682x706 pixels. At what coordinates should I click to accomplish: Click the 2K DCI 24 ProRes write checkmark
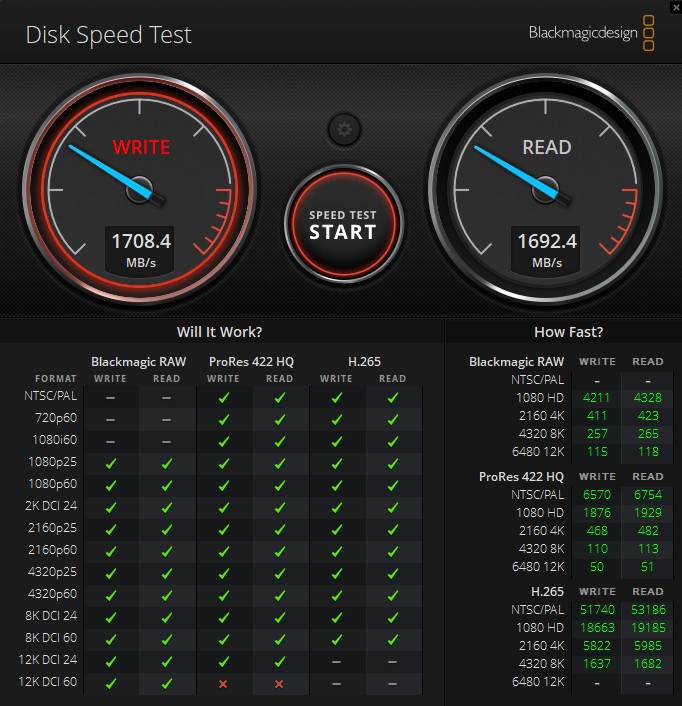223,507
